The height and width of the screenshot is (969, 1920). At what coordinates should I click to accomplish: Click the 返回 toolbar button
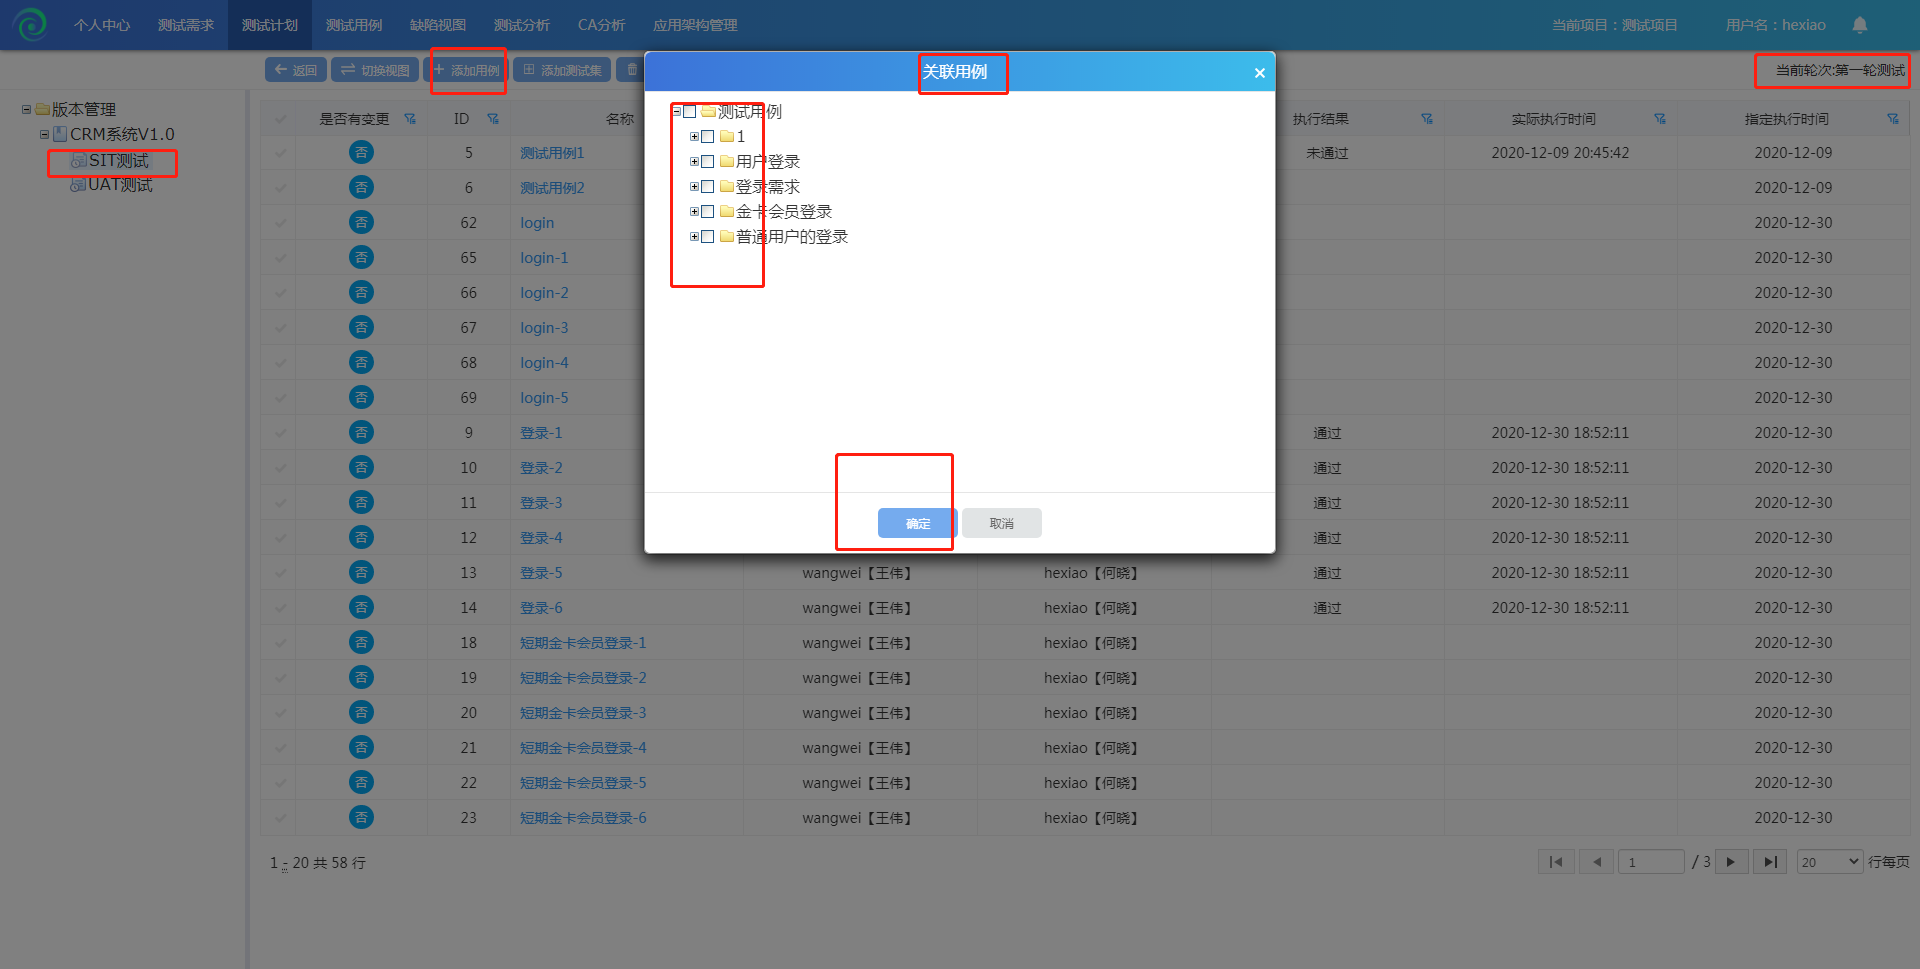(296, 70)
